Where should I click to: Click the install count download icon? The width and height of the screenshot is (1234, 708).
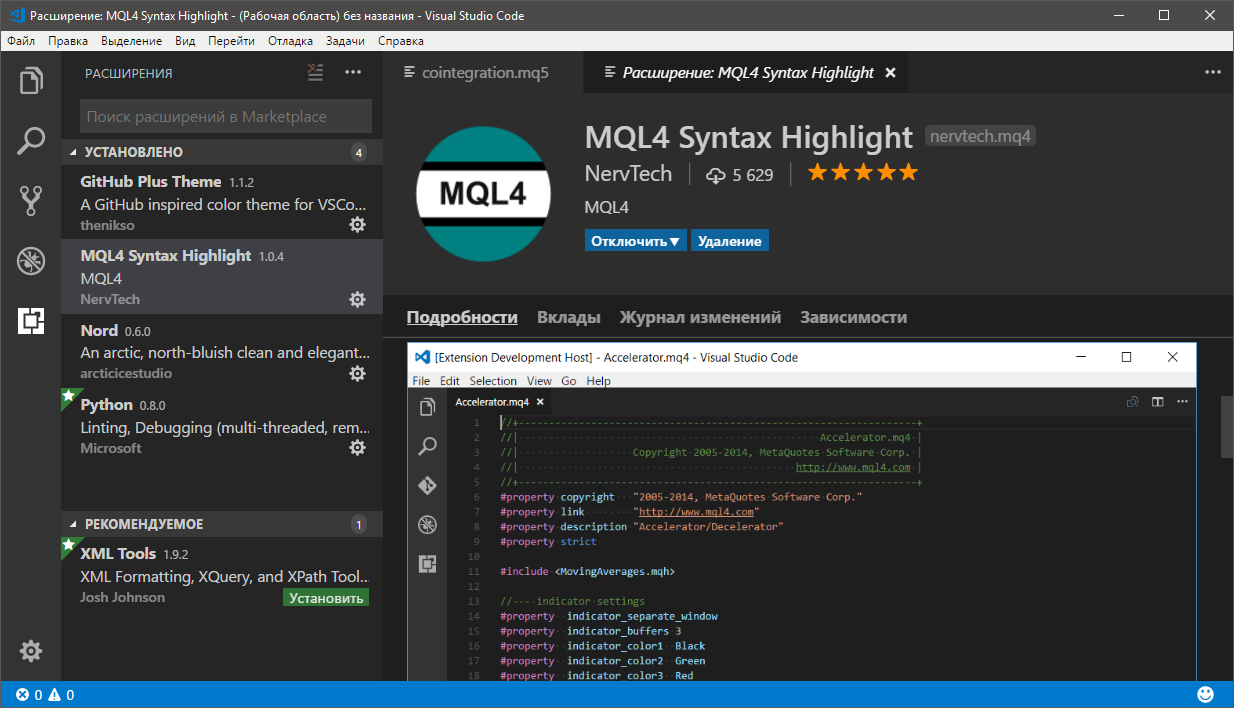(715, 175)
